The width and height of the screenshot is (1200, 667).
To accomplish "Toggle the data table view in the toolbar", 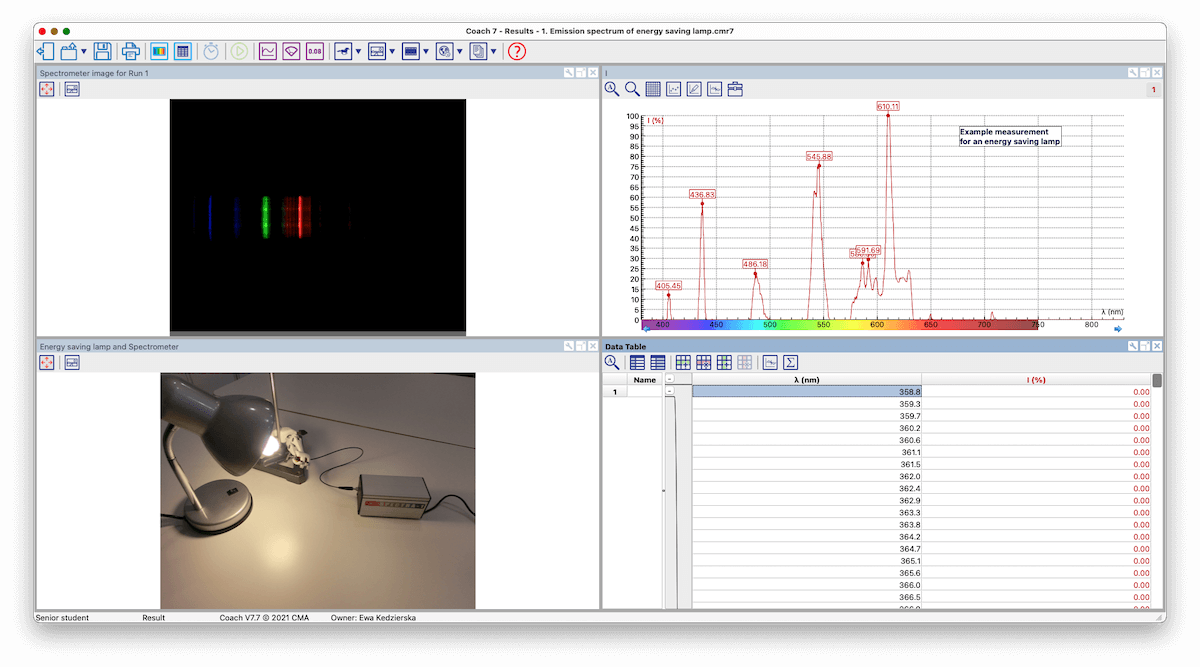I will 185,50.
